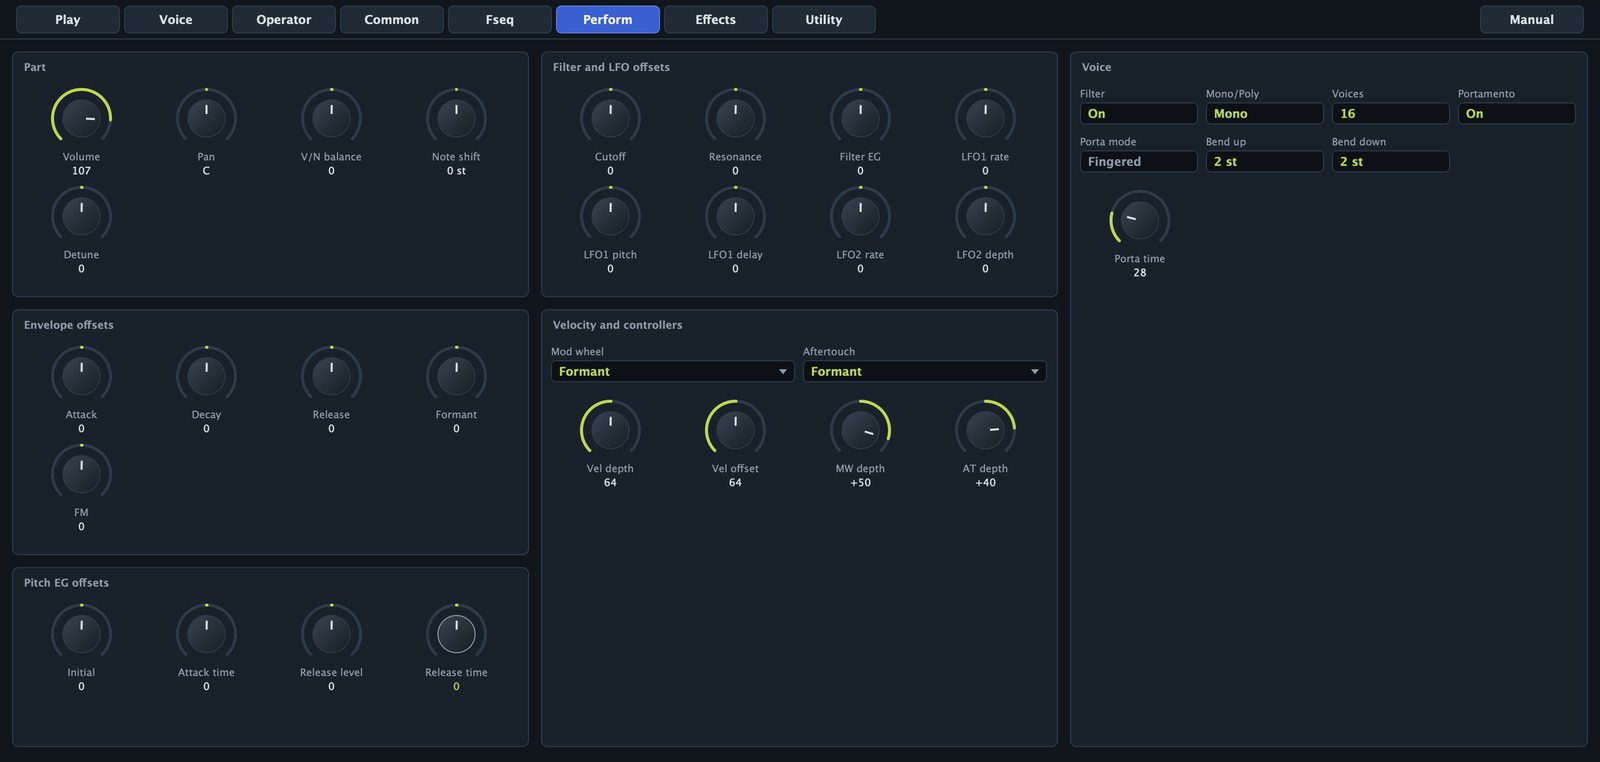
Task: Click the Porta mode Fingered field
Action: point(1138,162)
